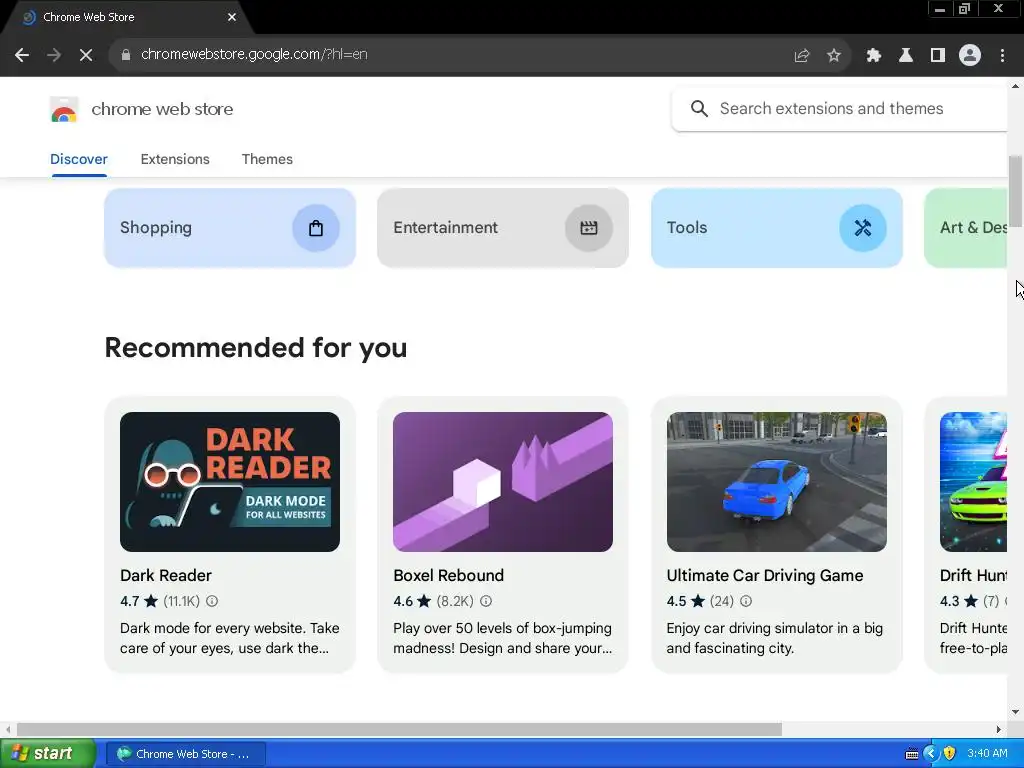Select the Chrome Web Store browser tab
Viewport: 1024px width, 768px height.
pyautogui.click(x=128, y=17)
